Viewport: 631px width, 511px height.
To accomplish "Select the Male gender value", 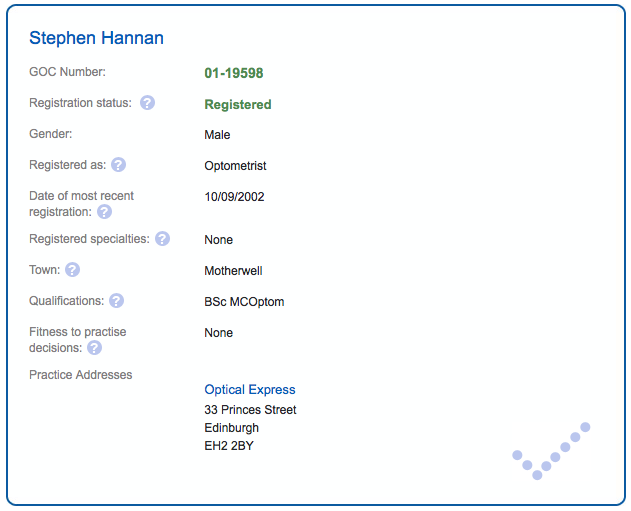I will click(217, 135).
